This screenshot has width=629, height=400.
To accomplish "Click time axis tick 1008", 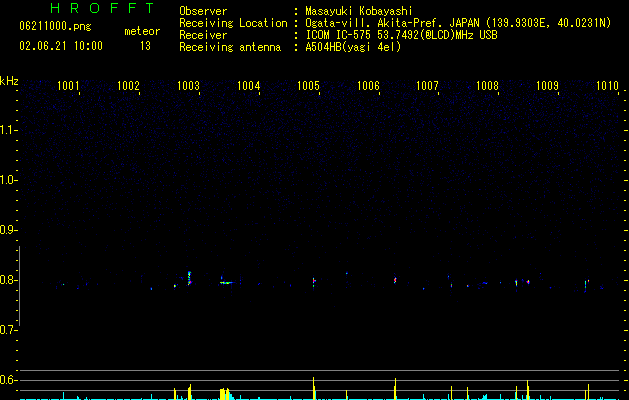I will [x=487, y=86].
